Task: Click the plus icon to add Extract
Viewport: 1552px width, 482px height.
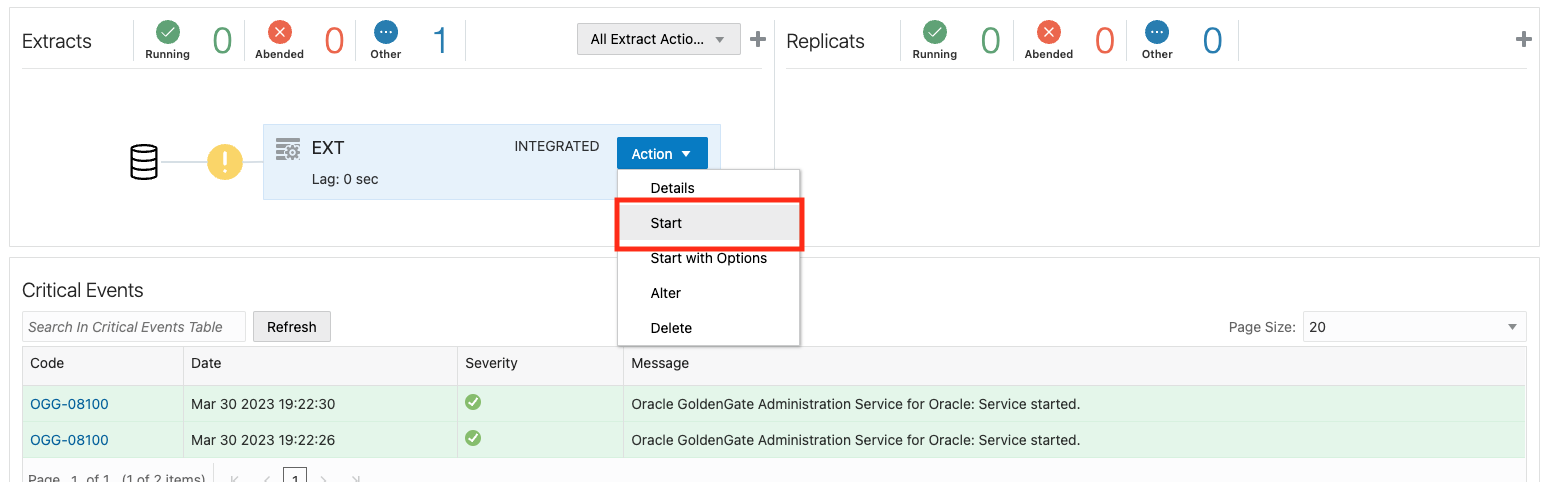Action: [x=758, y=40]
